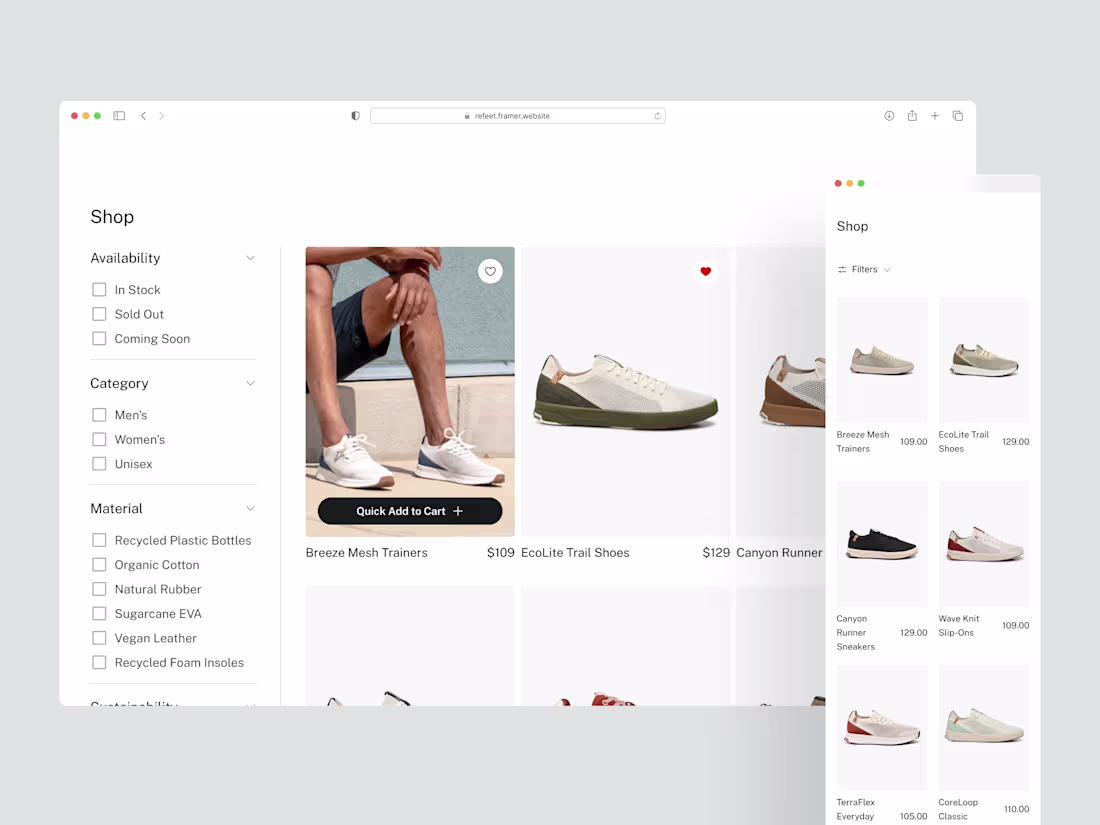Screen dimensions: 1100x825
Task: Check the Women's category checkbox
Action: [x=100, y=439]
